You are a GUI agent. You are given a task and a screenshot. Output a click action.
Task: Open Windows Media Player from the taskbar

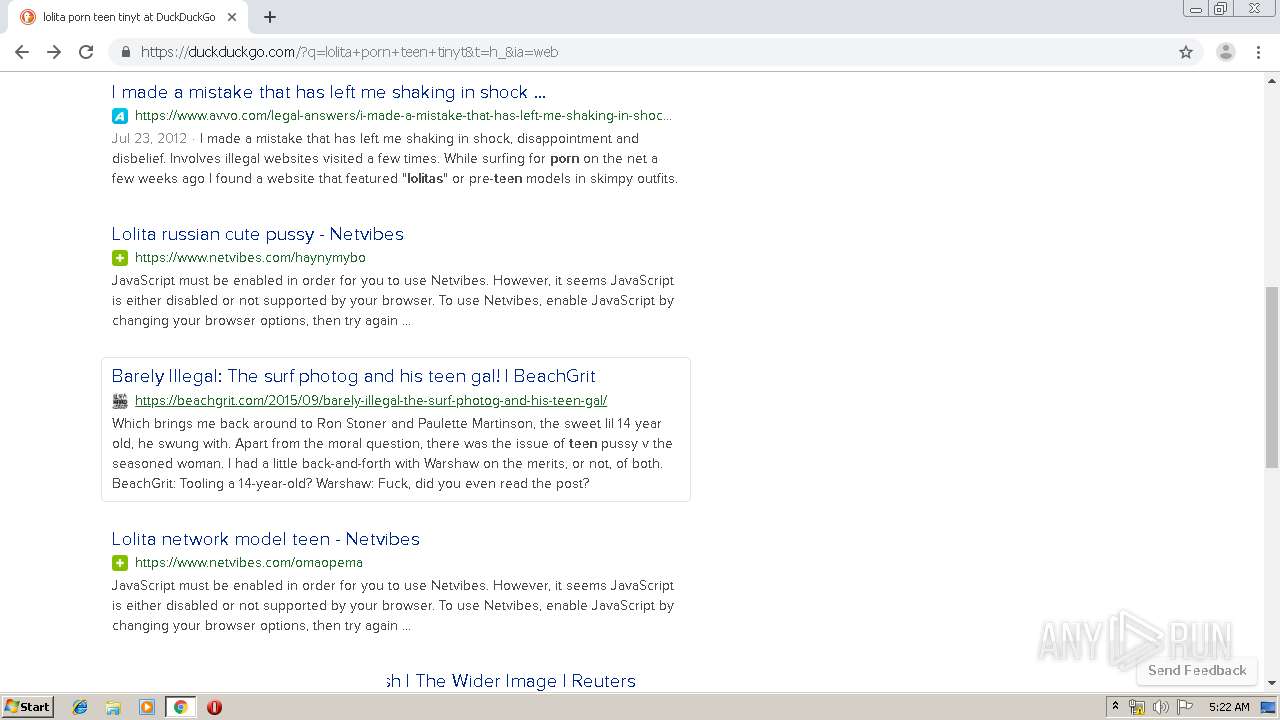tap(147, 707)
